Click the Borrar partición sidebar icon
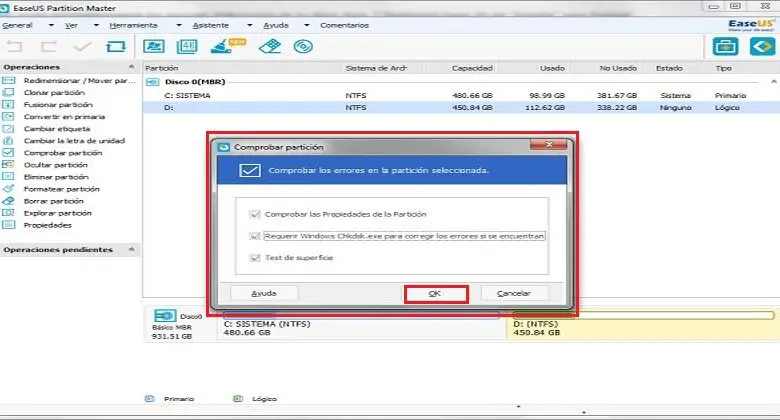 [8, 201]
